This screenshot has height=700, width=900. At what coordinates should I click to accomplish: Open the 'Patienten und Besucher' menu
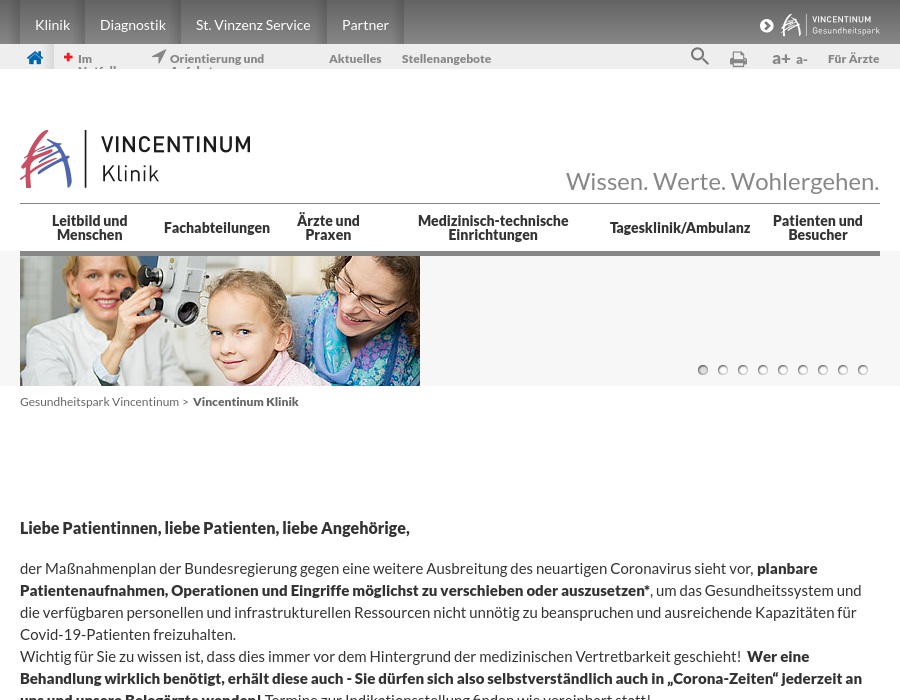click(817, 227)
